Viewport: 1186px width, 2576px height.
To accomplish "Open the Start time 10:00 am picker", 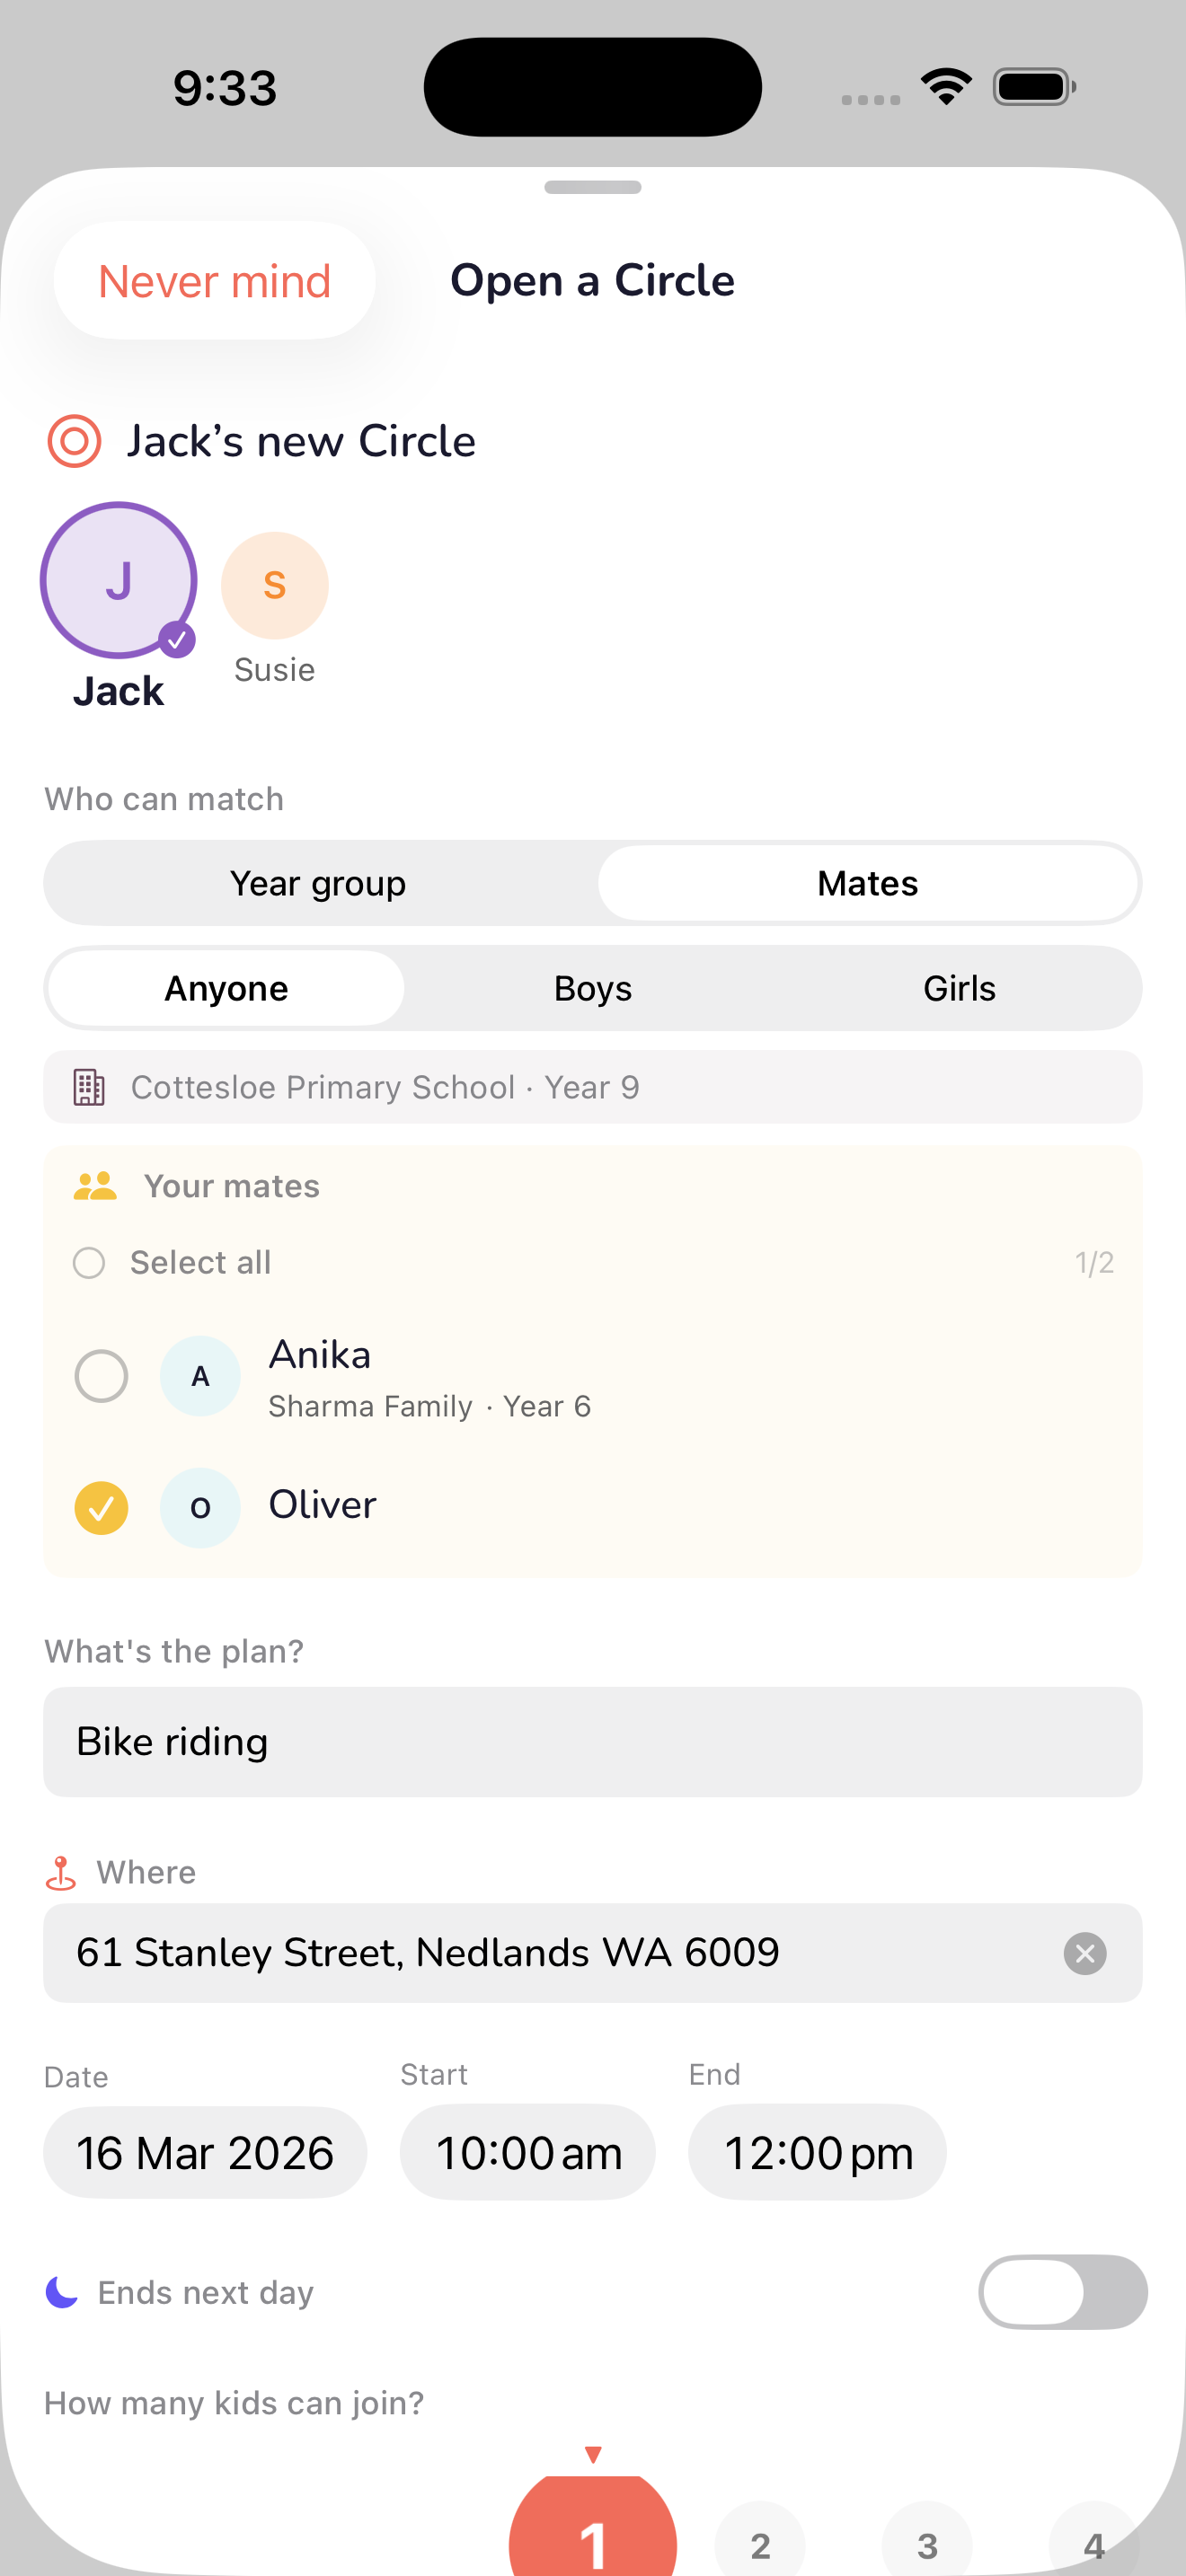I will tap(527, 2153).
